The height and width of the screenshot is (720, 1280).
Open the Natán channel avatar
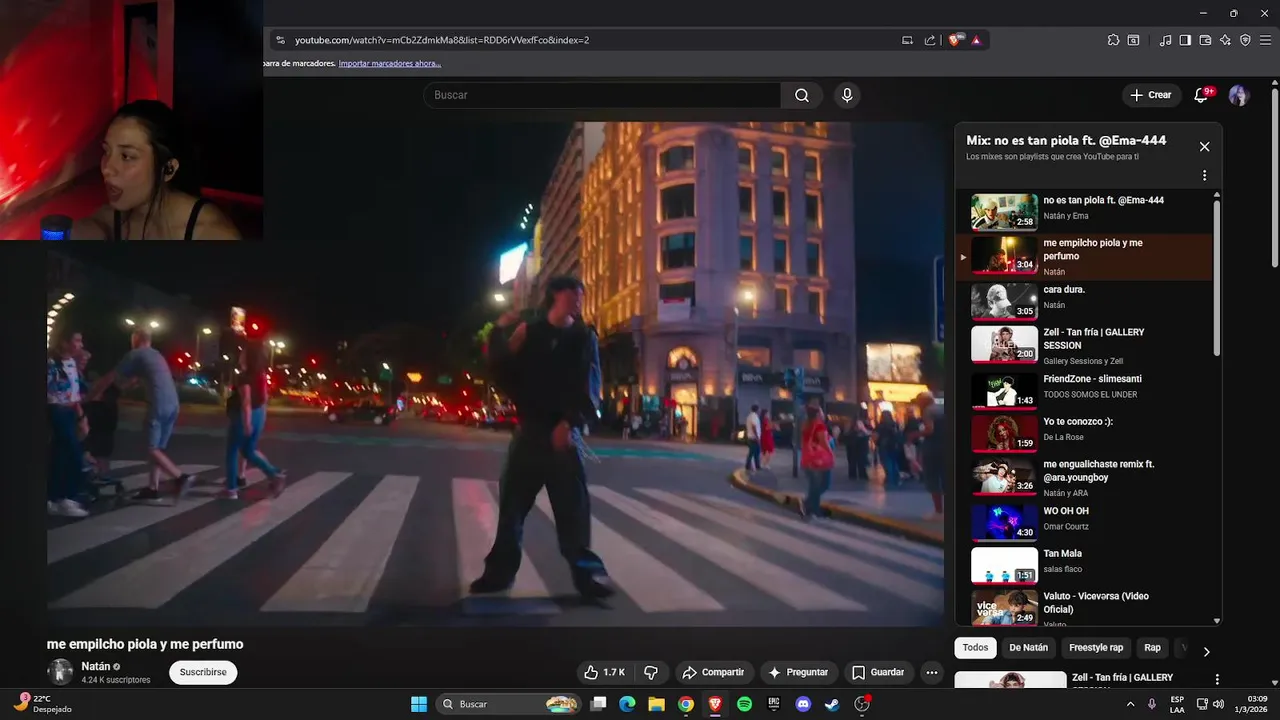tap(61, 672)
